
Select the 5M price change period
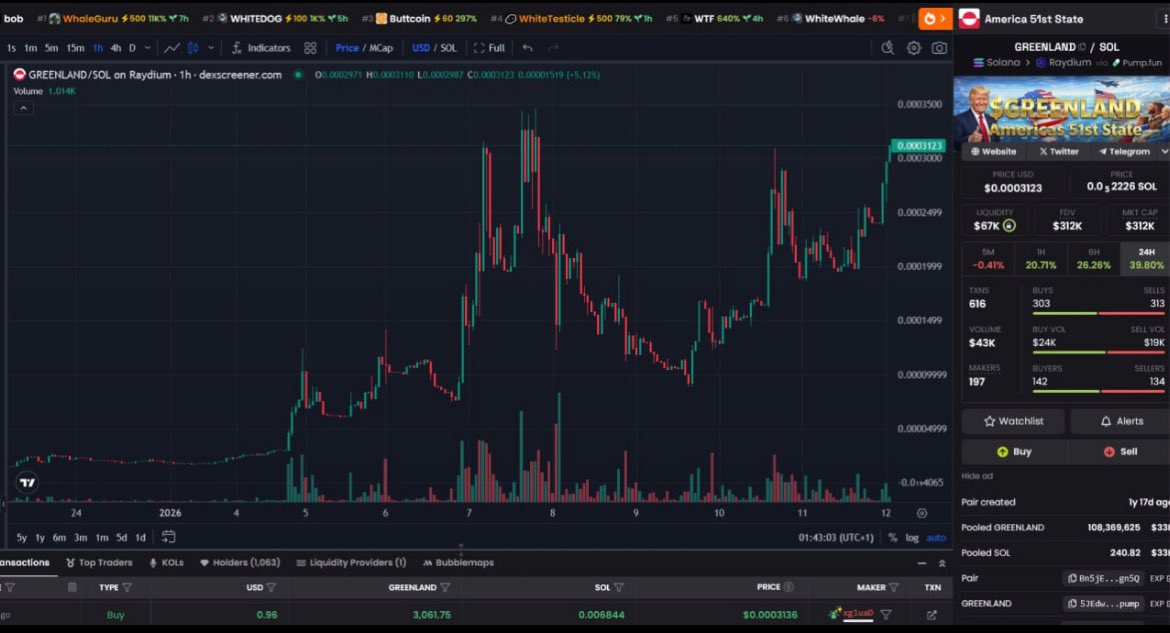pos(988,258)
